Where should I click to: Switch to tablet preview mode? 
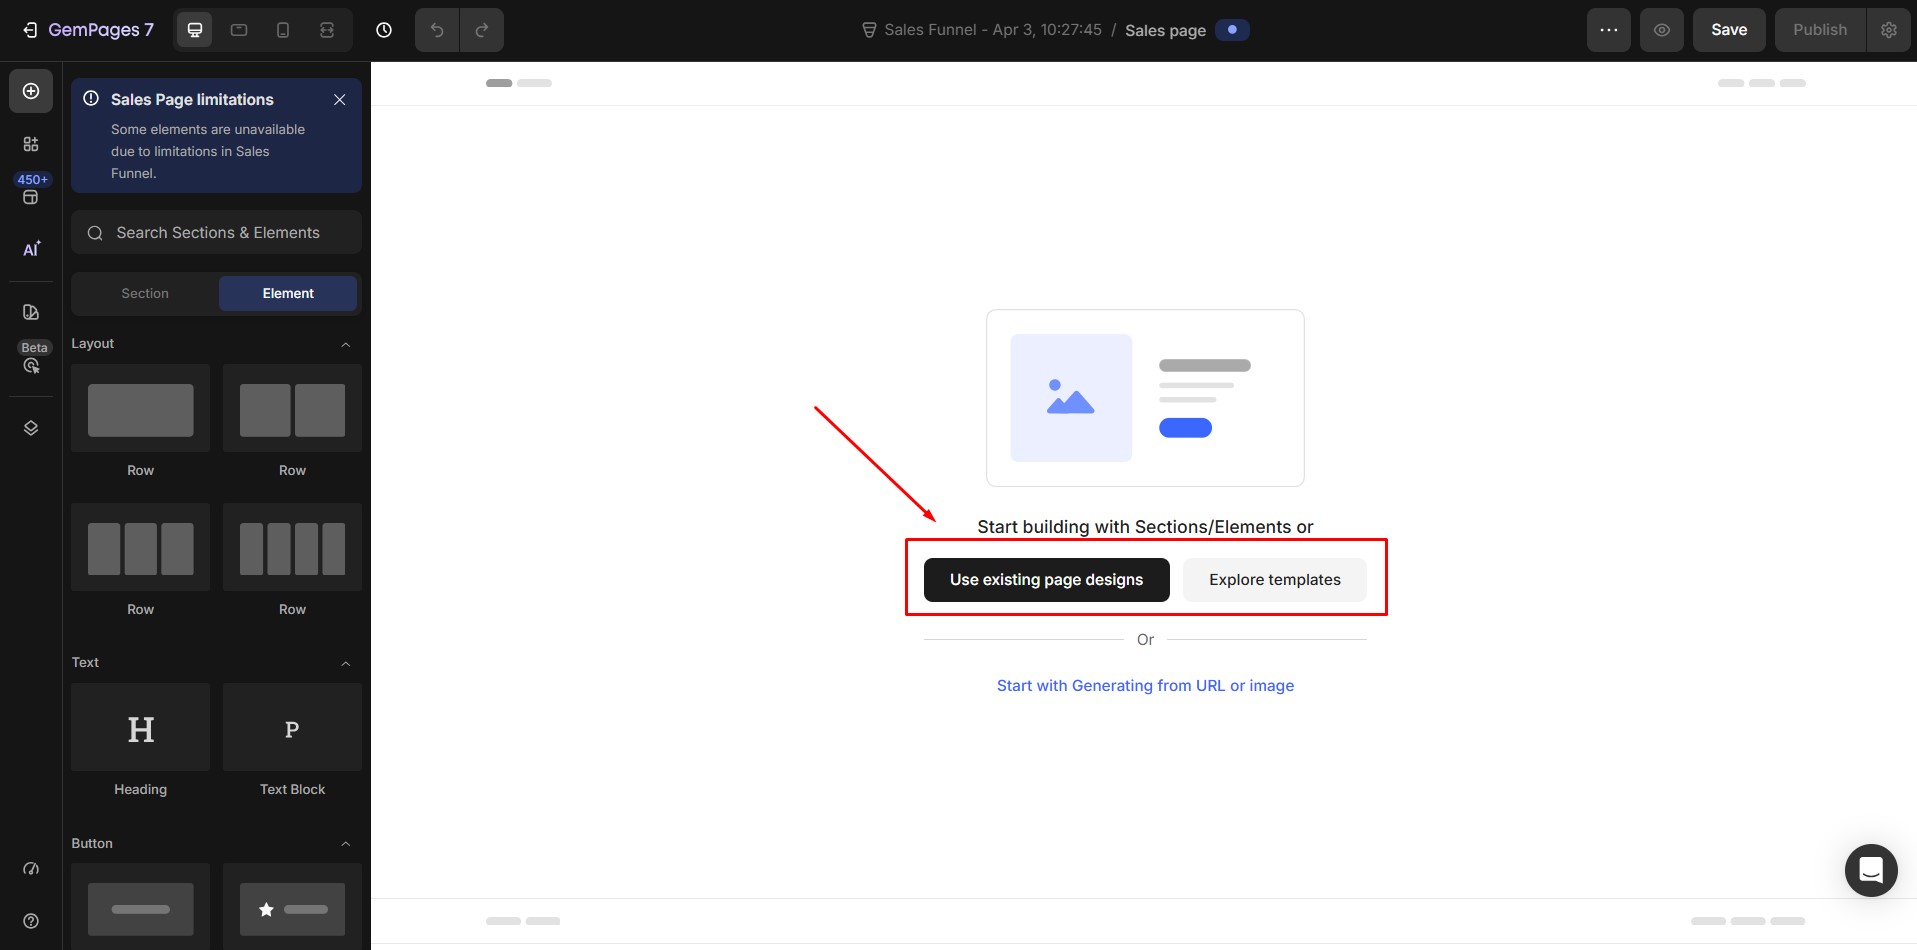coord(239,30)
